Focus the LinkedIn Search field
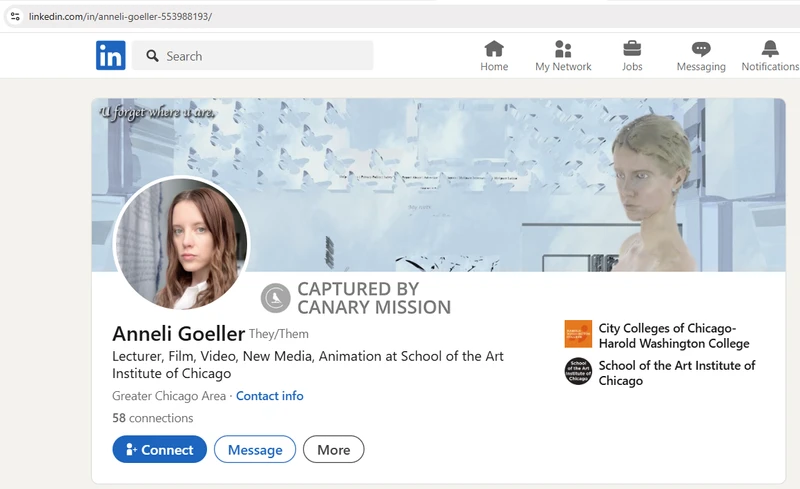Screen dimensions: 800x489 253,56
